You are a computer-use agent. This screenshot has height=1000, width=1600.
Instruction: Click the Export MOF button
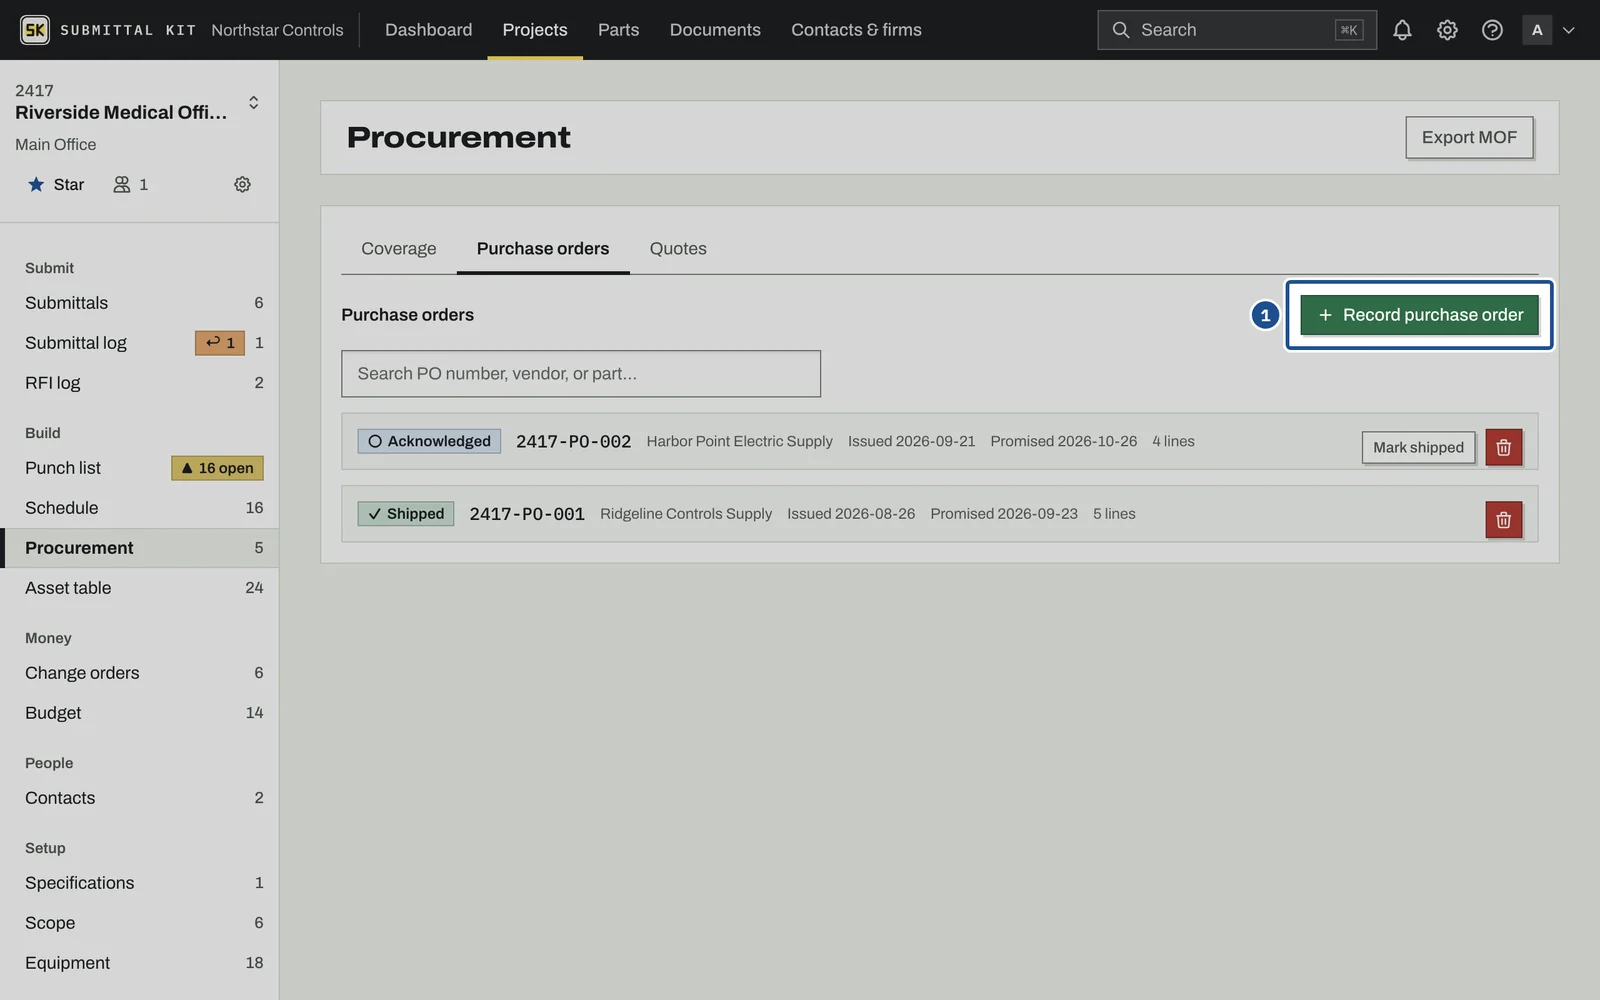[x=1469, y=137]
